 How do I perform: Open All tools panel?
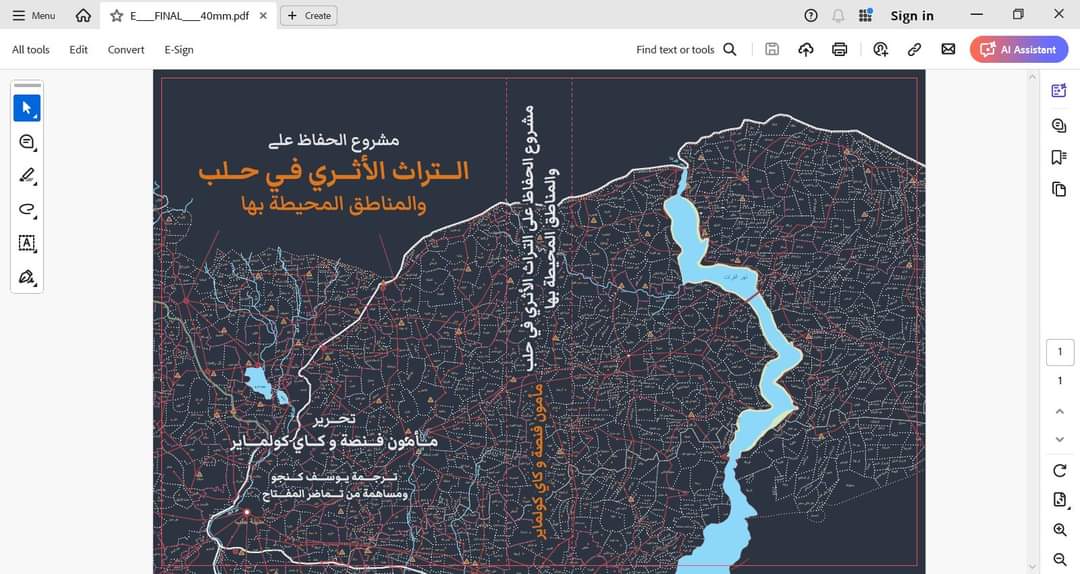point(31,50)
